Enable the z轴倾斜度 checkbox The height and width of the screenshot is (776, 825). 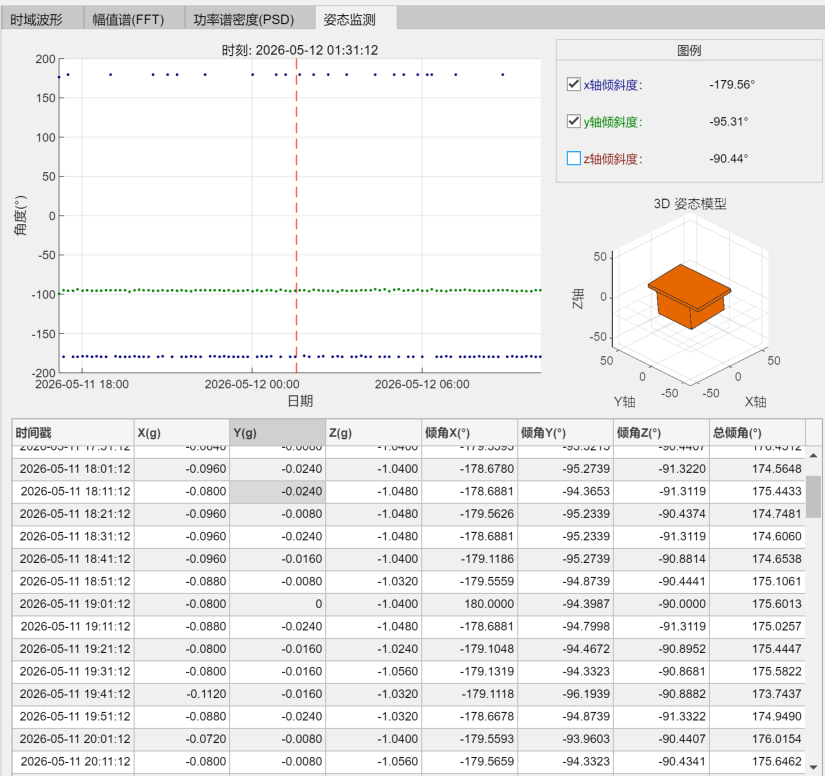pos(574,158)
